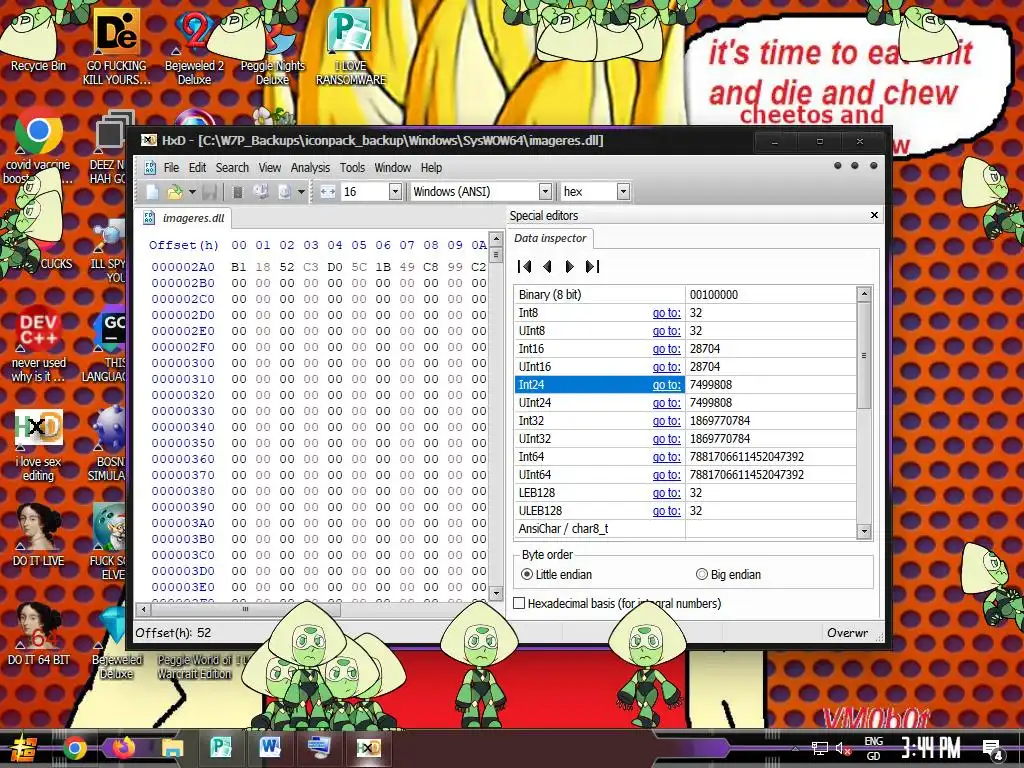1024x768 pixels.
Task: Select the Bejeweled 2 Deluxe desktop icon
Action: 194,46
